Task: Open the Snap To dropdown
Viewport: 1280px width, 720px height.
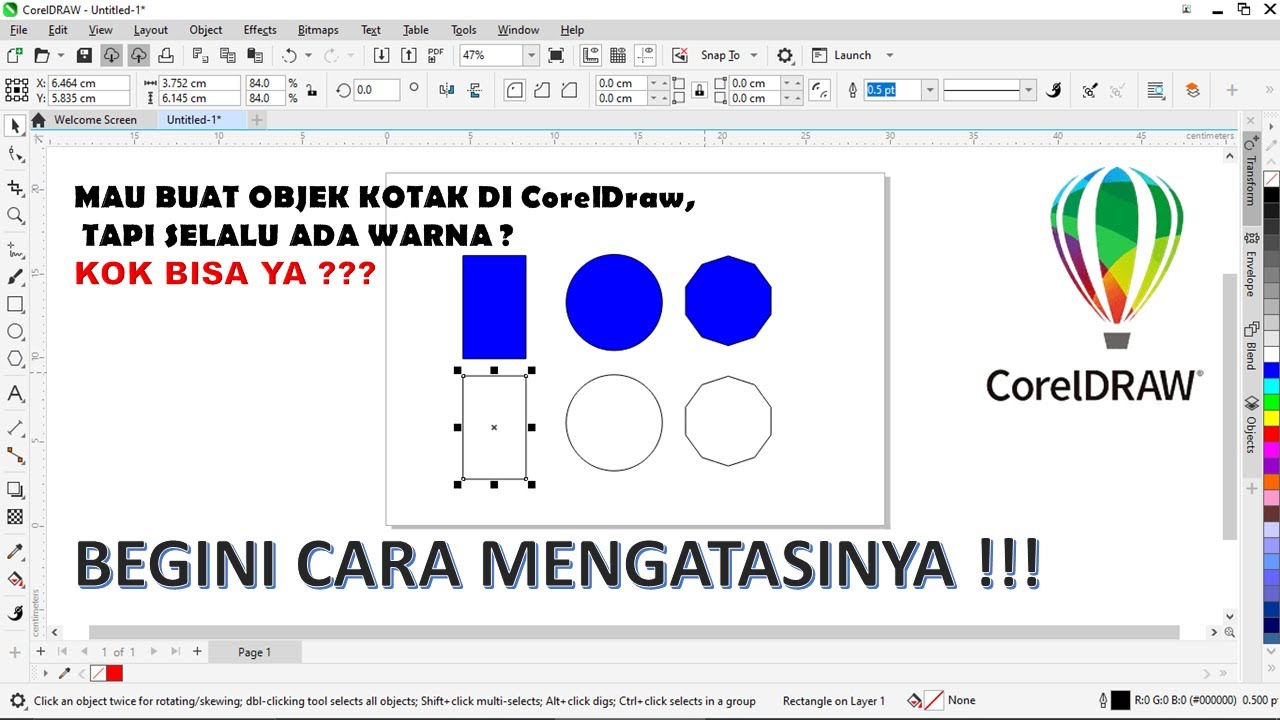Action: (753, 55)
